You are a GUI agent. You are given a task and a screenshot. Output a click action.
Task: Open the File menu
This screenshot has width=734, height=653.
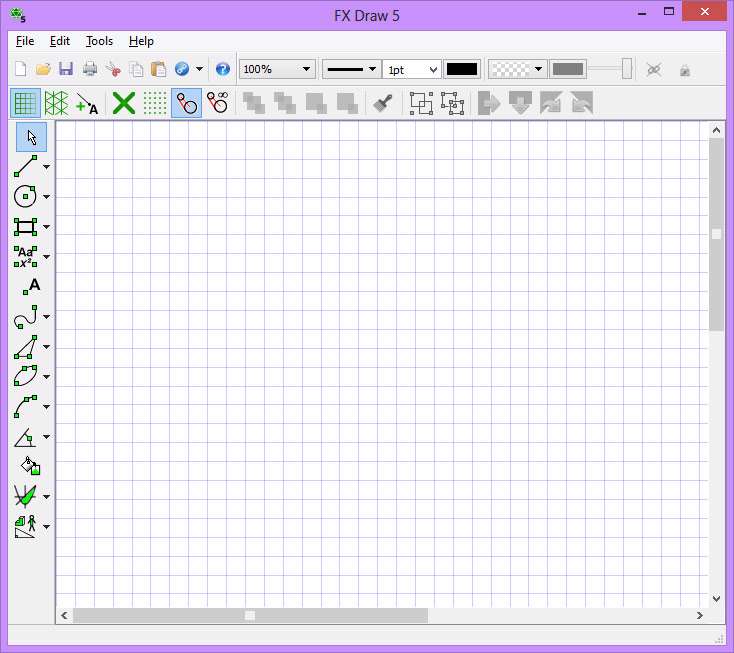point(25,41)
